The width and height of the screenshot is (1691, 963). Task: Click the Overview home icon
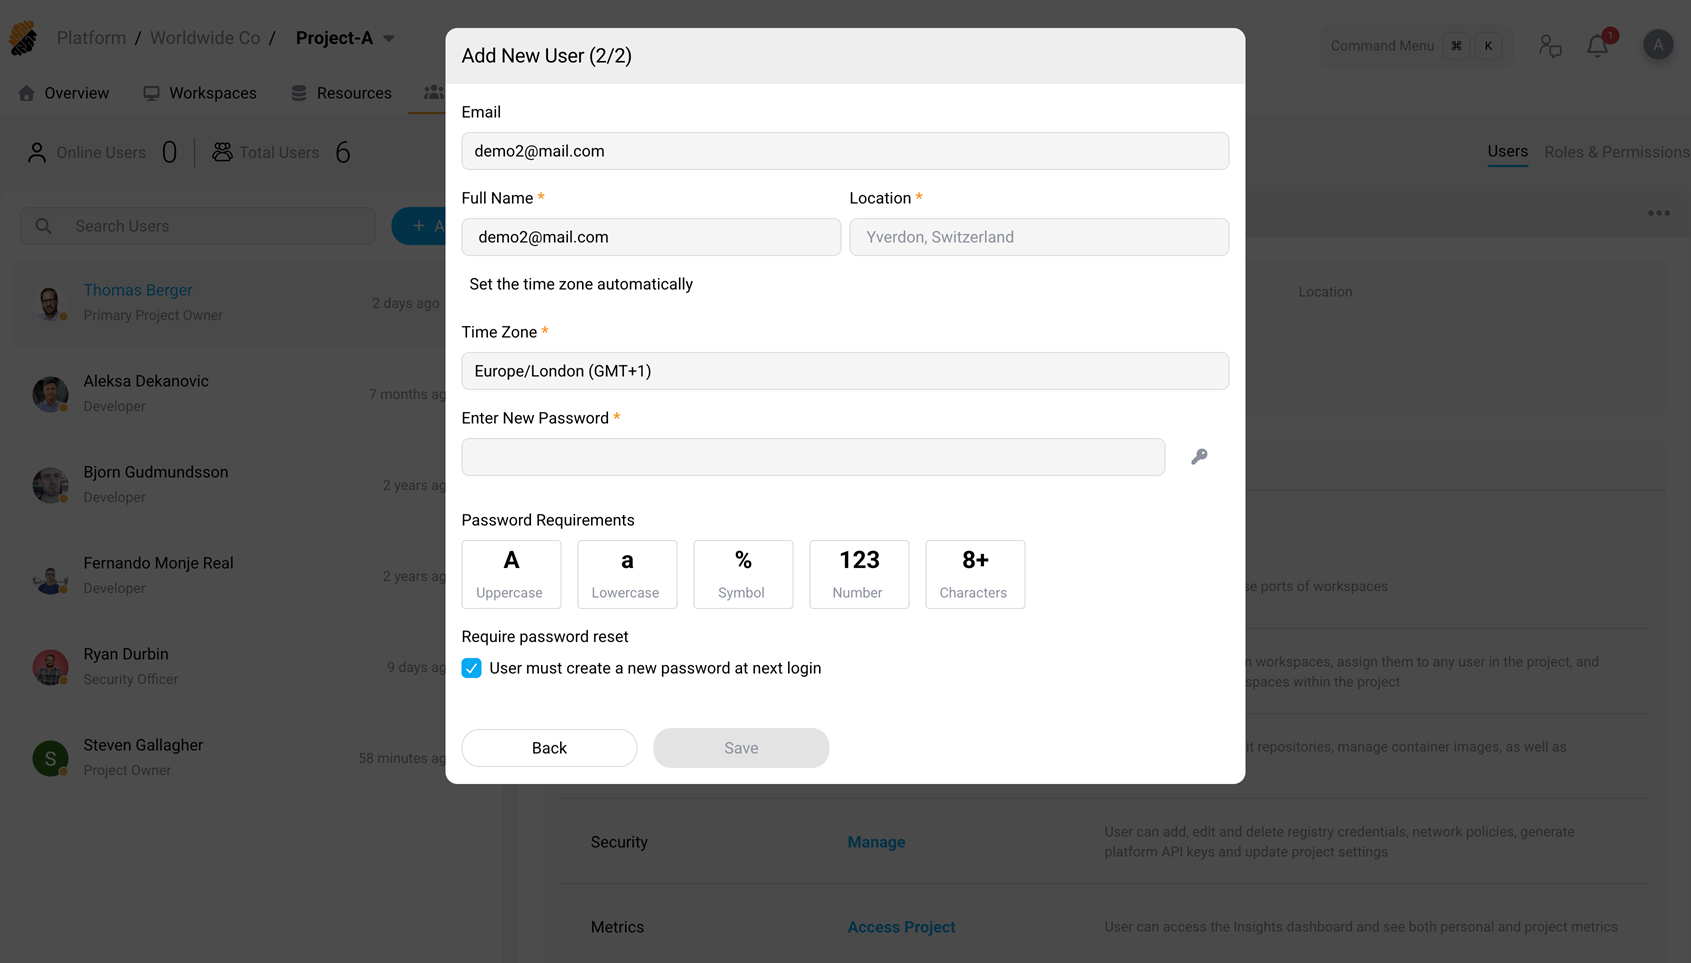tap(27, 93)
